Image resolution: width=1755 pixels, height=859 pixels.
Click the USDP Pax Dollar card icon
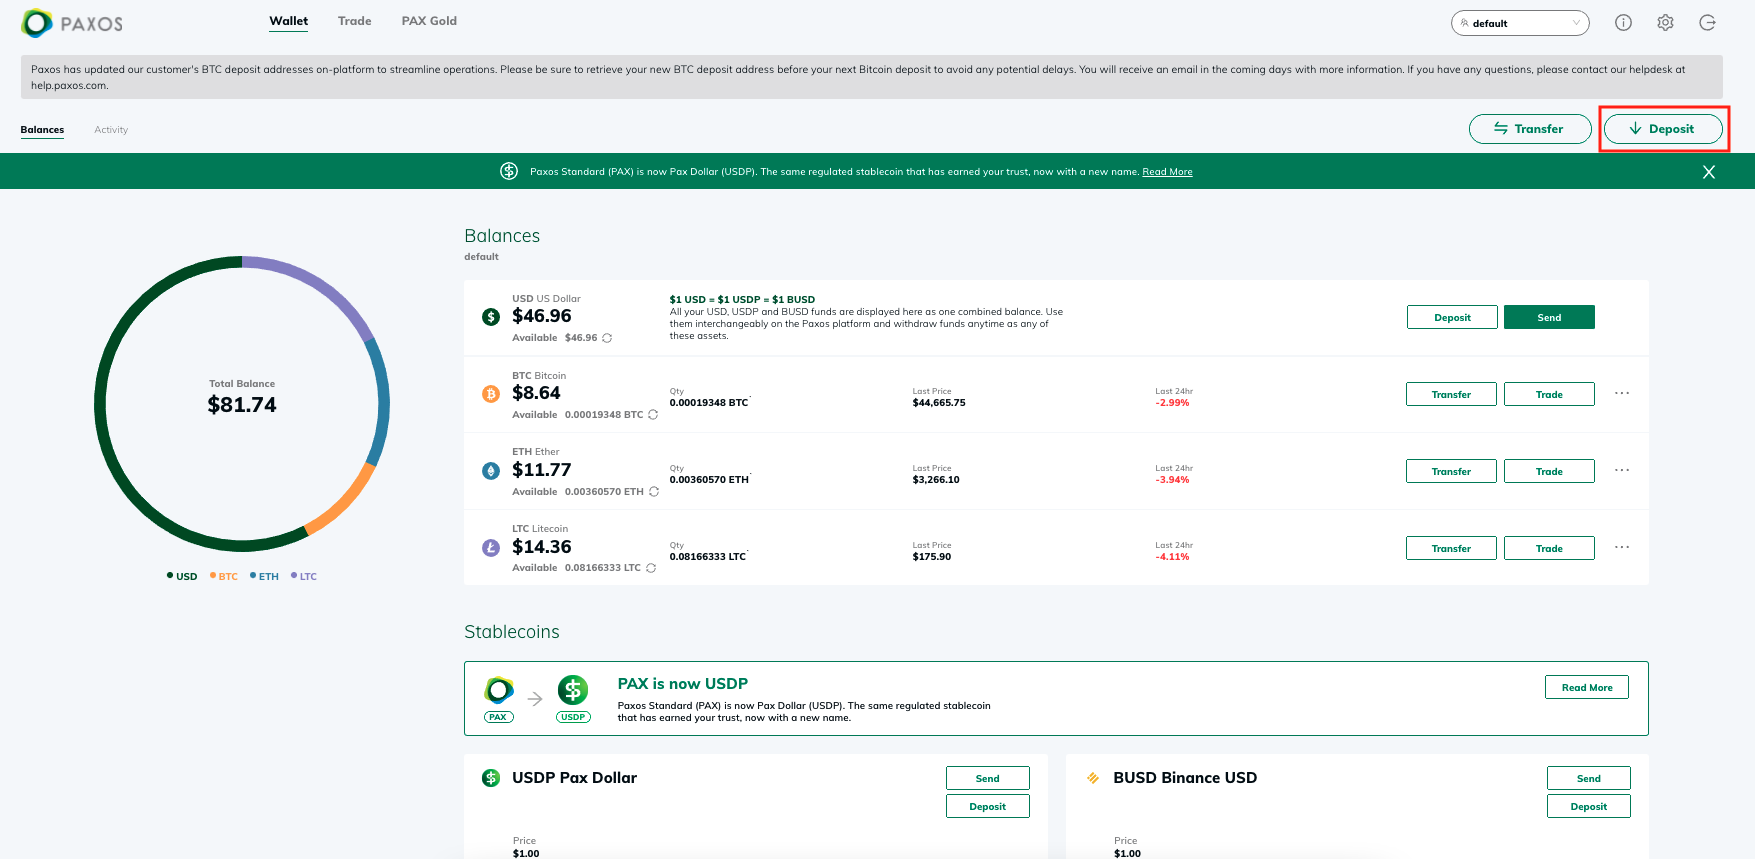coord(491,778)
